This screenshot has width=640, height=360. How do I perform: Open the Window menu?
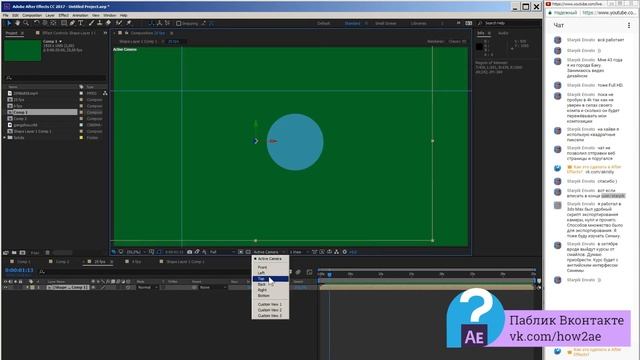[x=110, y=15]
